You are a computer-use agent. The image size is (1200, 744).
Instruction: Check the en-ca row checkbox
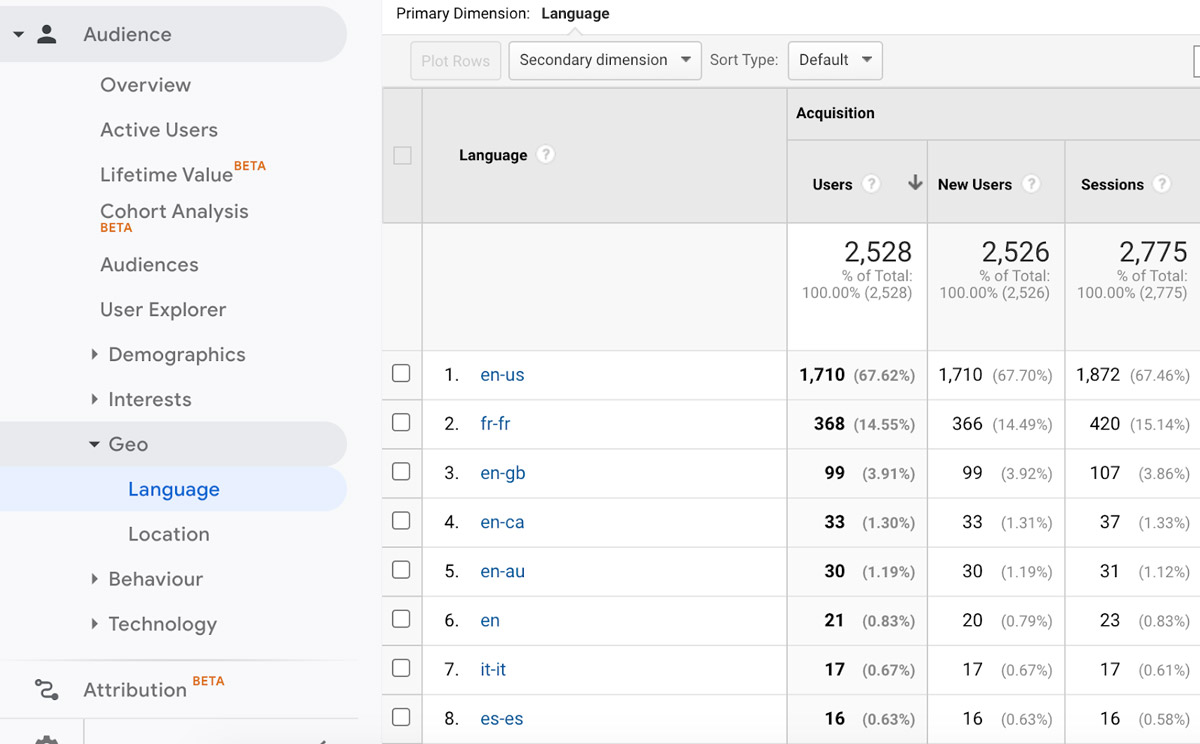click(x=401, y=520)
